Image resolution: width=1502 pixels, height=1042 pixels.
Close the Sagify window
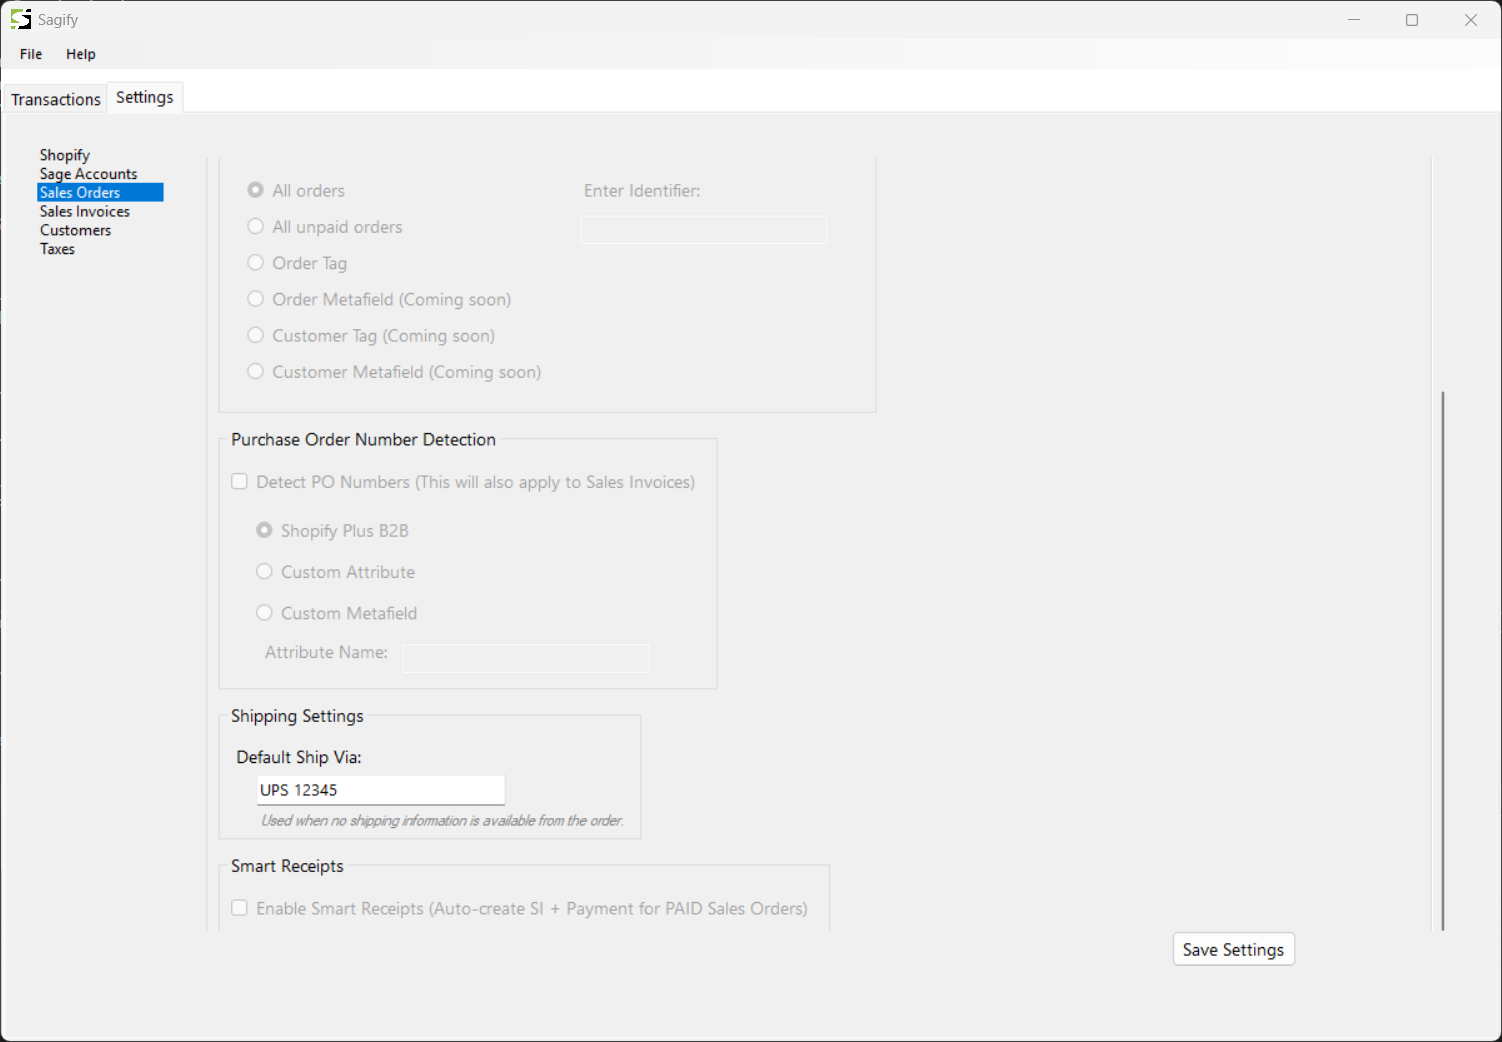[x=1470, y=19]
